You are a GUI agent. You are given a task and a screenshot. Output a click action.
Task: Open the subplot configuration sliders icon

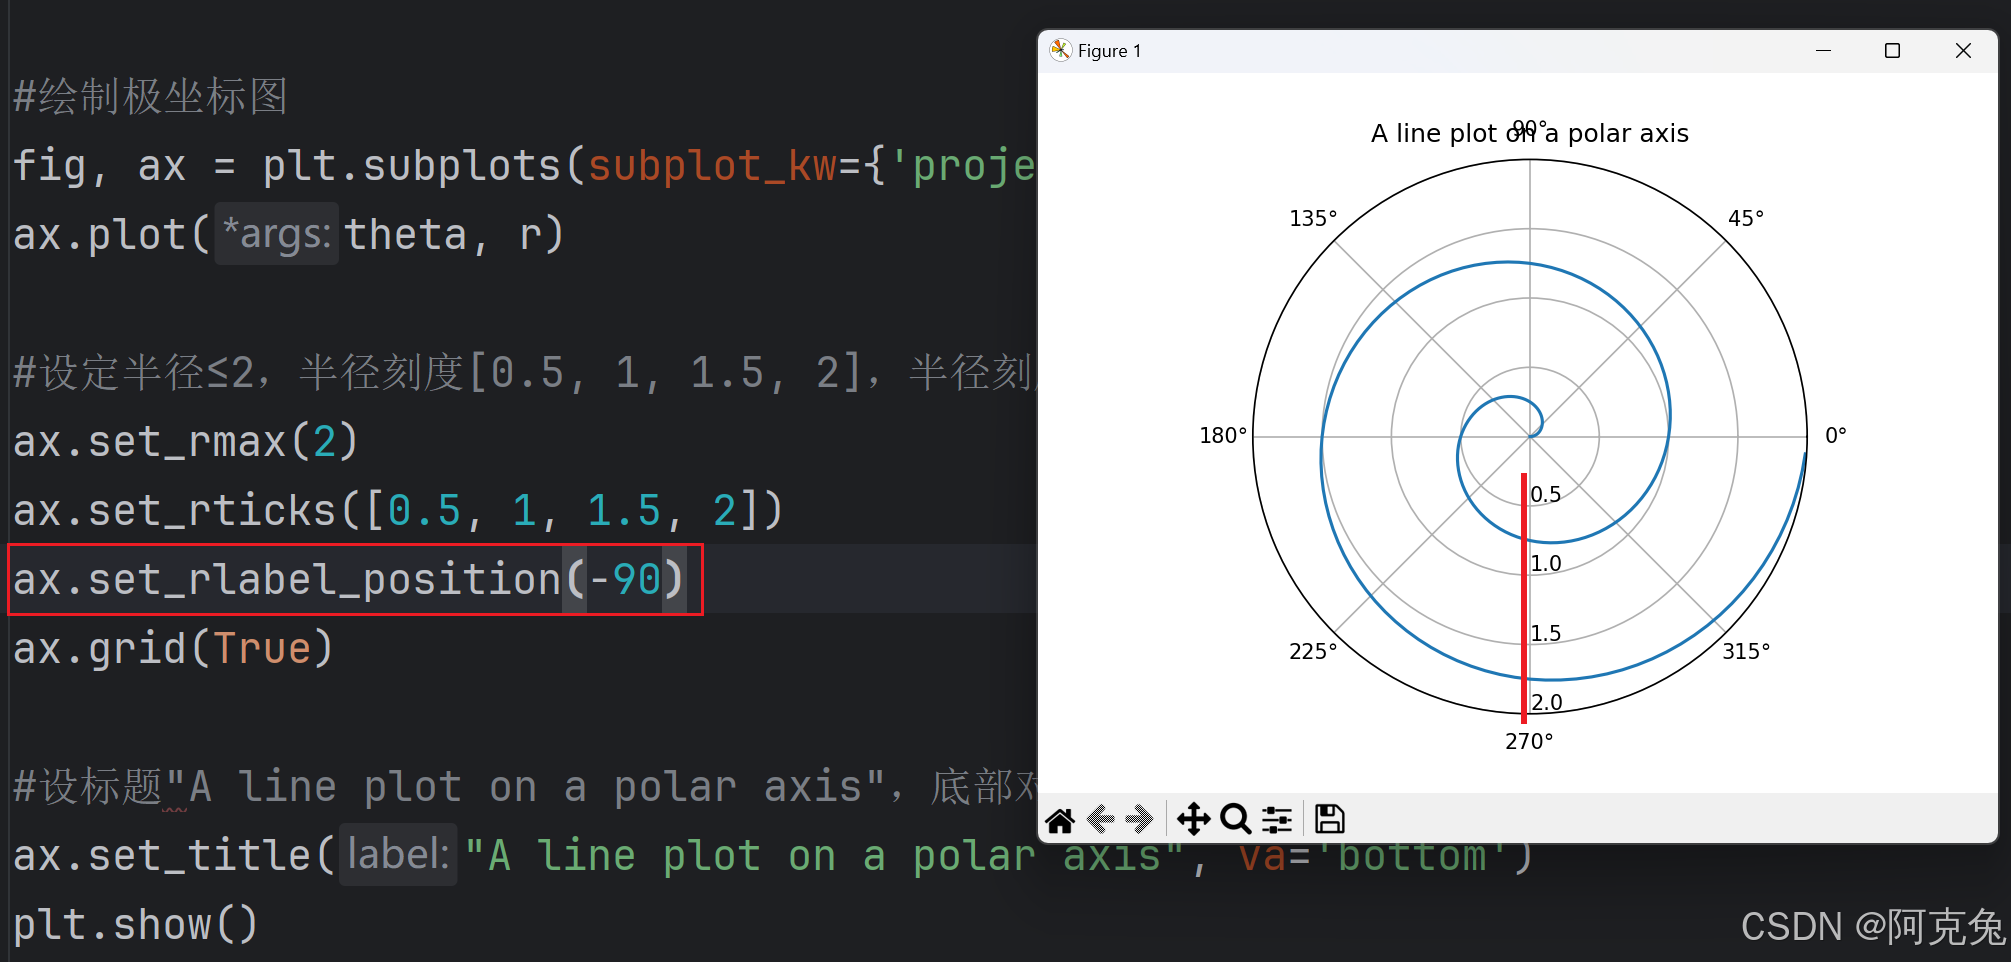(1277, 818)
